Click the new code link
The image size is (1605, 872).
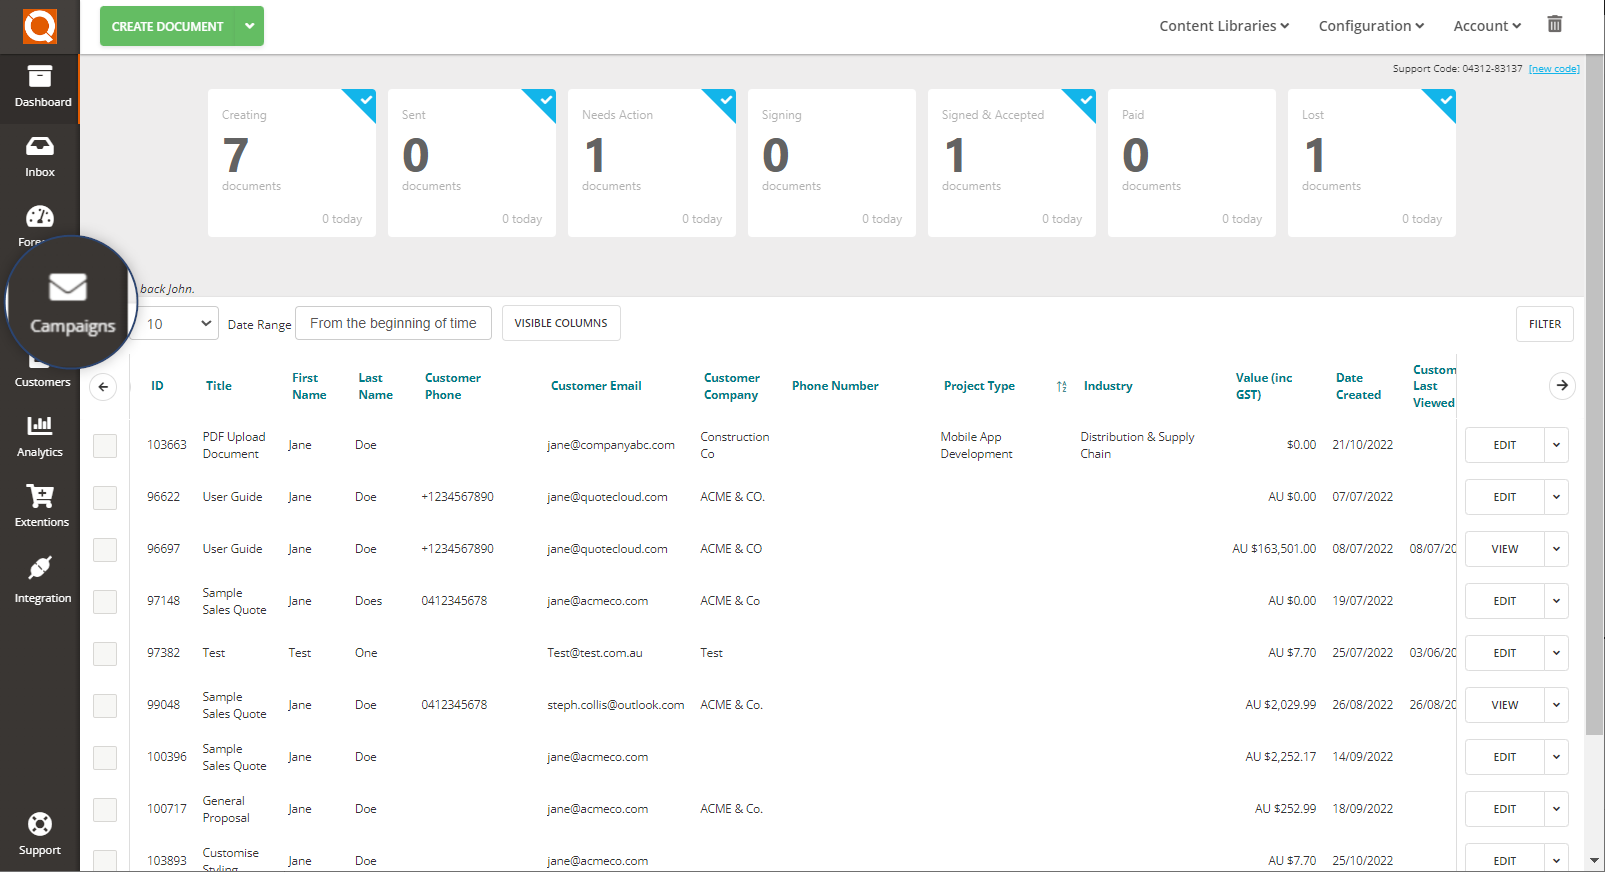coord(1553,69)
